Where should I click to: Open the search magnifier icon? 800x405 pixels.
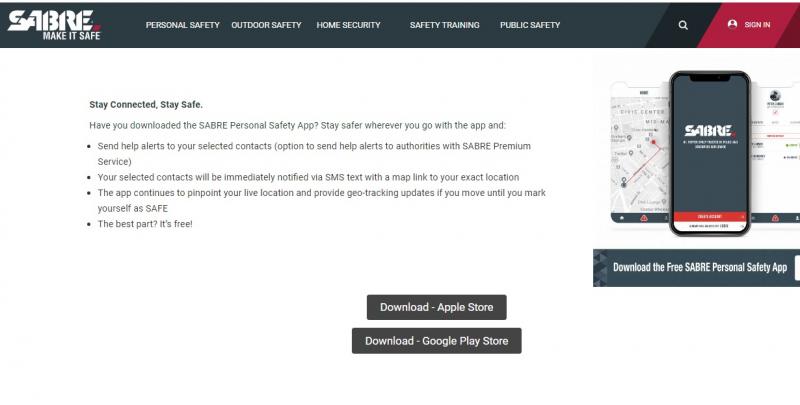pos(683,25)
